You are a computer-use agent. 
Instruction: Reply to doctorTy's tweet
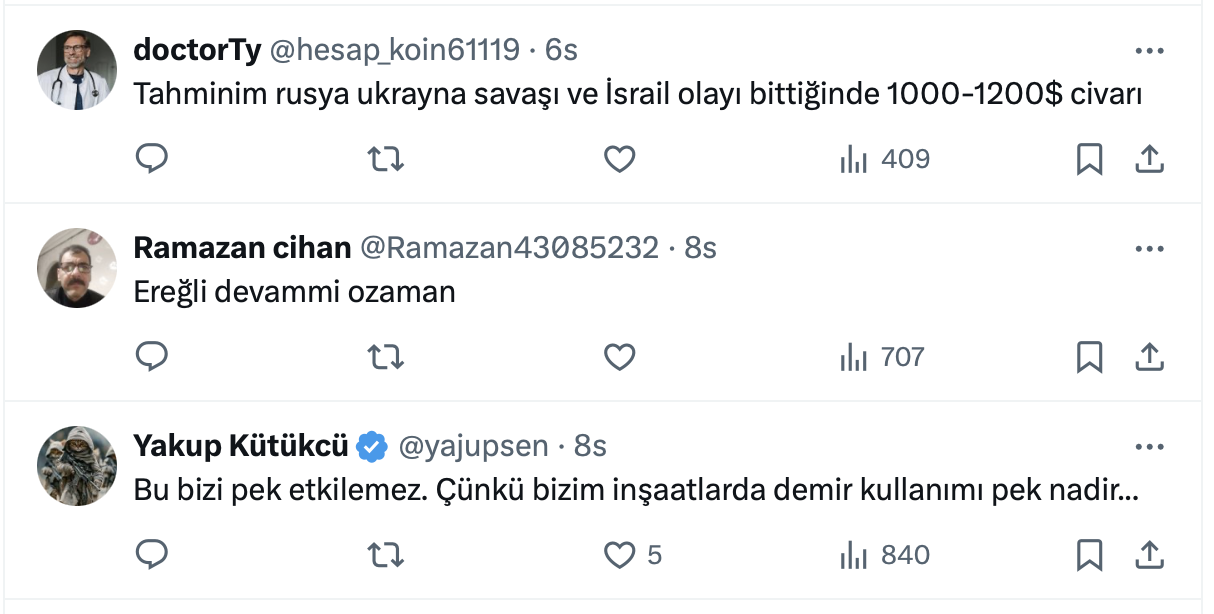point(152,158)
